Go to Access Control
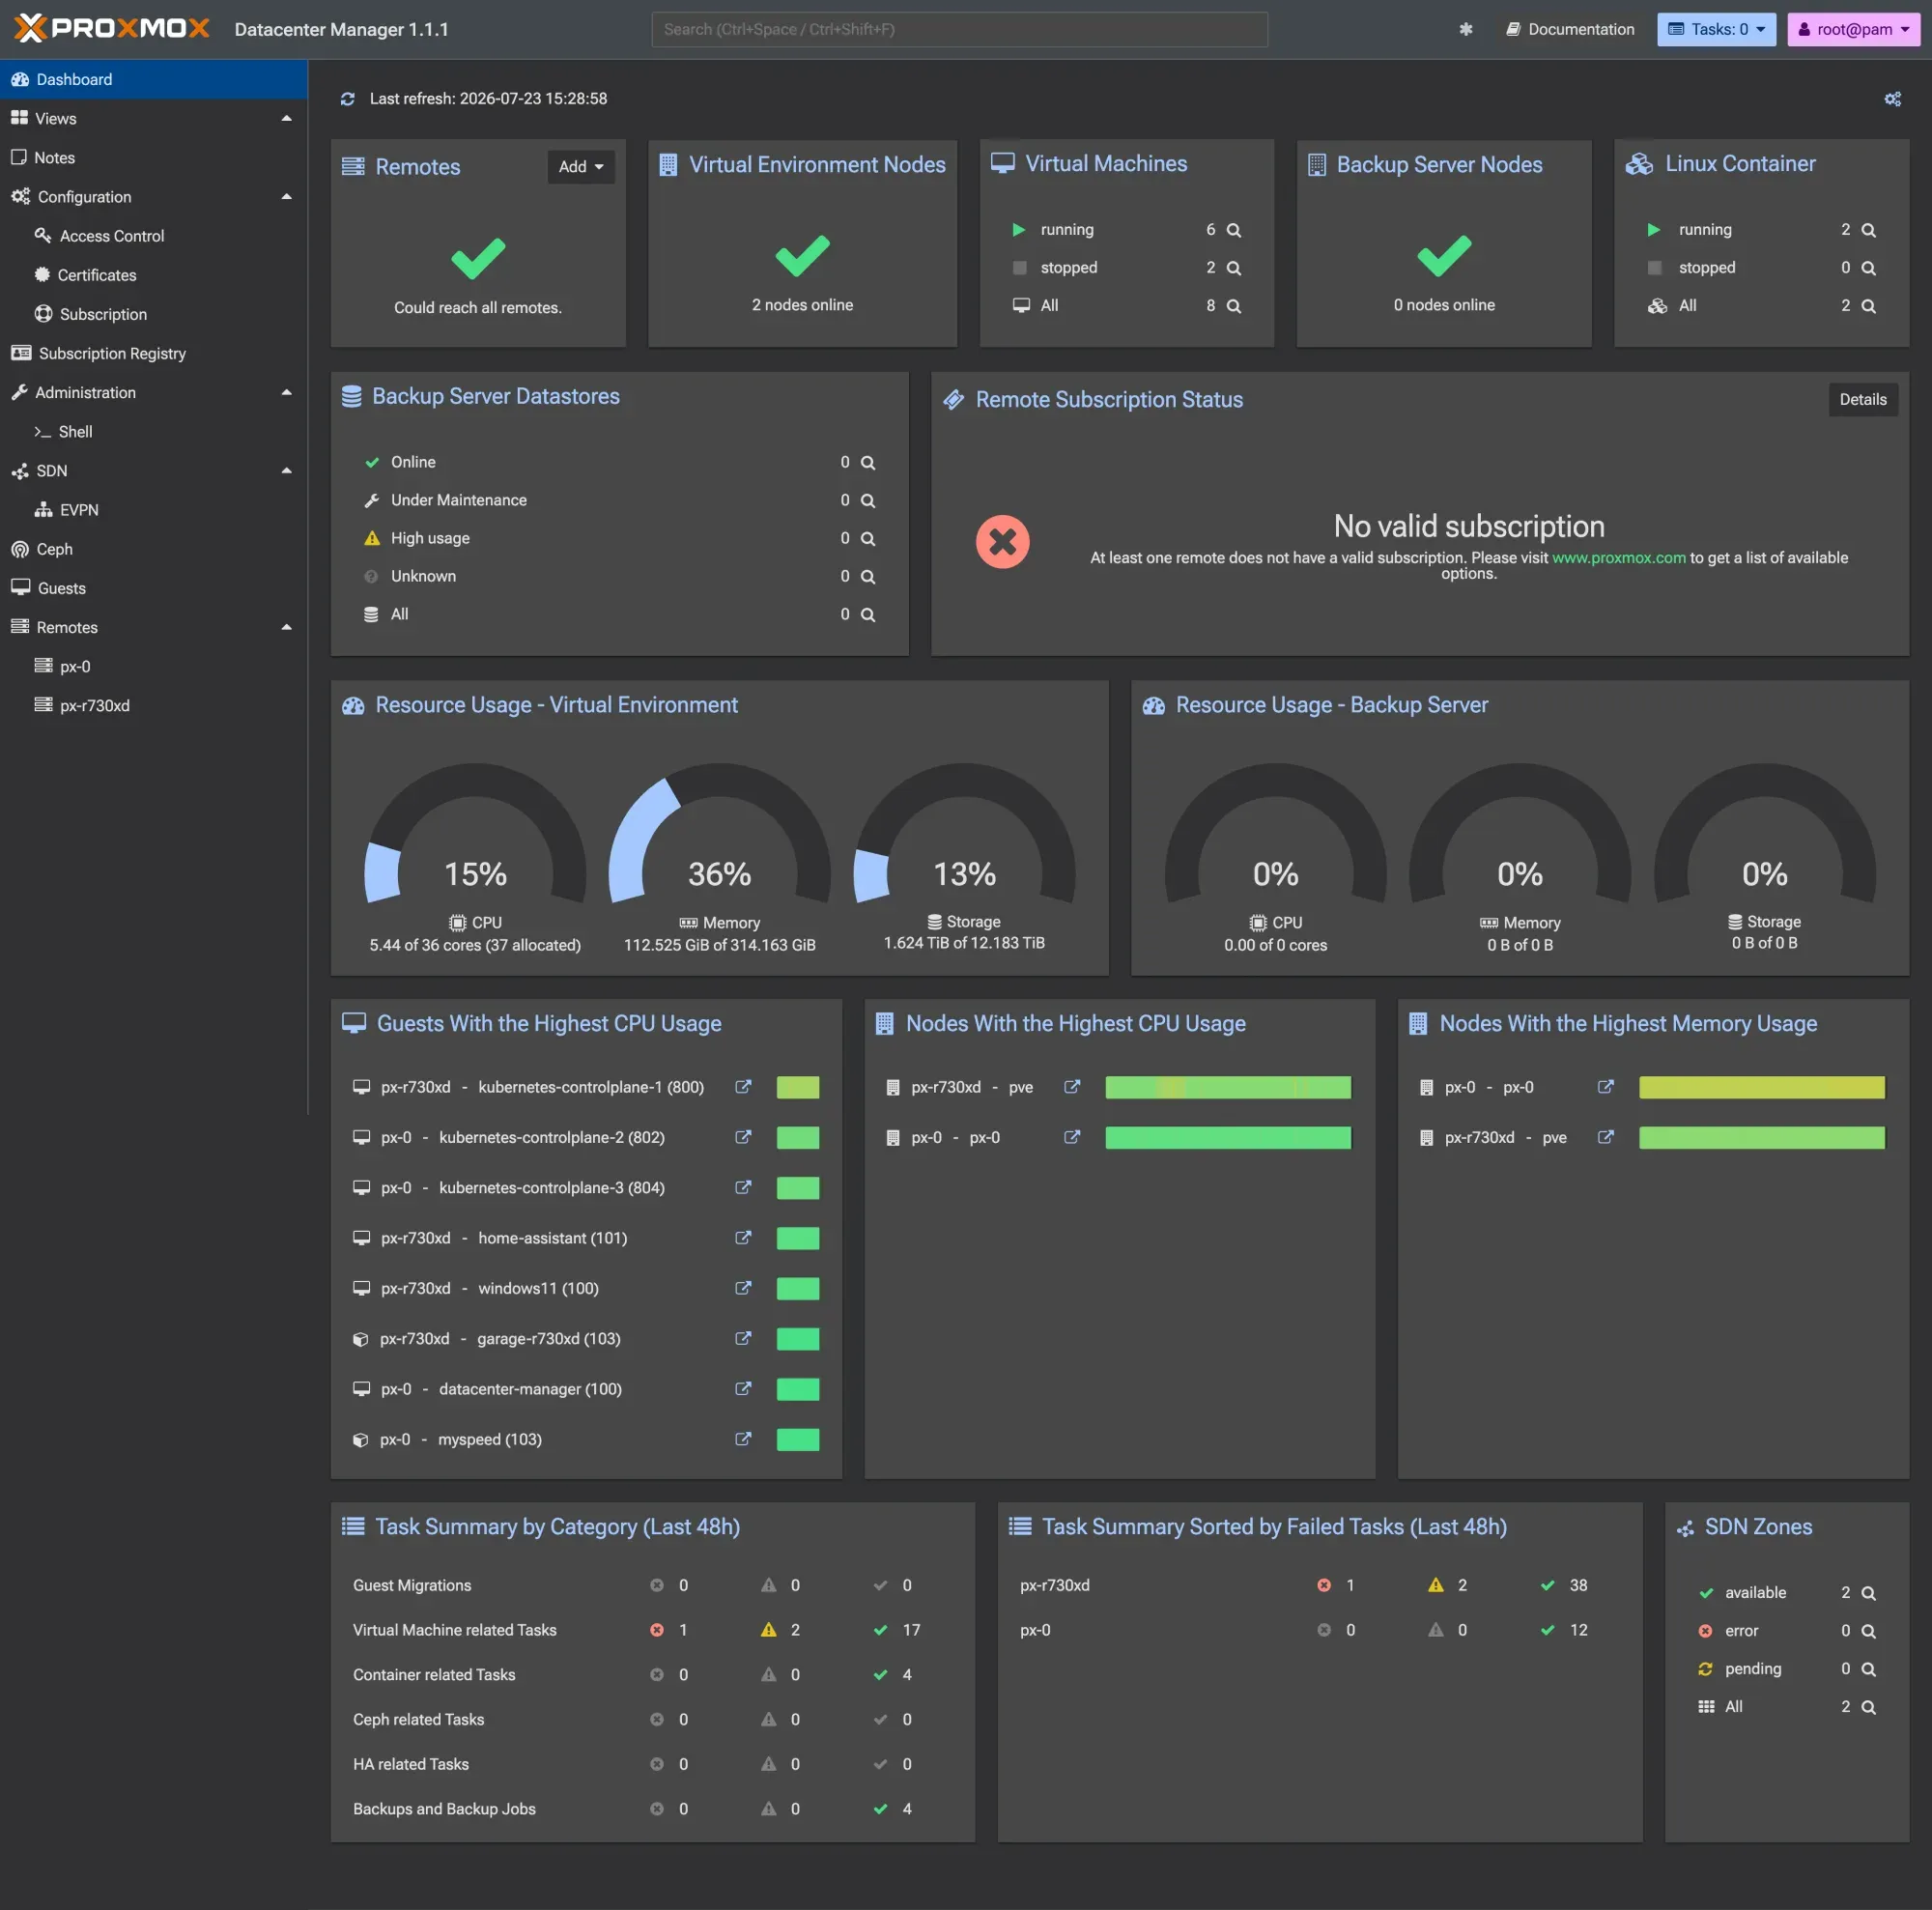This screenshot has width=1932, height=1910. pyautogui.click(x=154, y=236)
